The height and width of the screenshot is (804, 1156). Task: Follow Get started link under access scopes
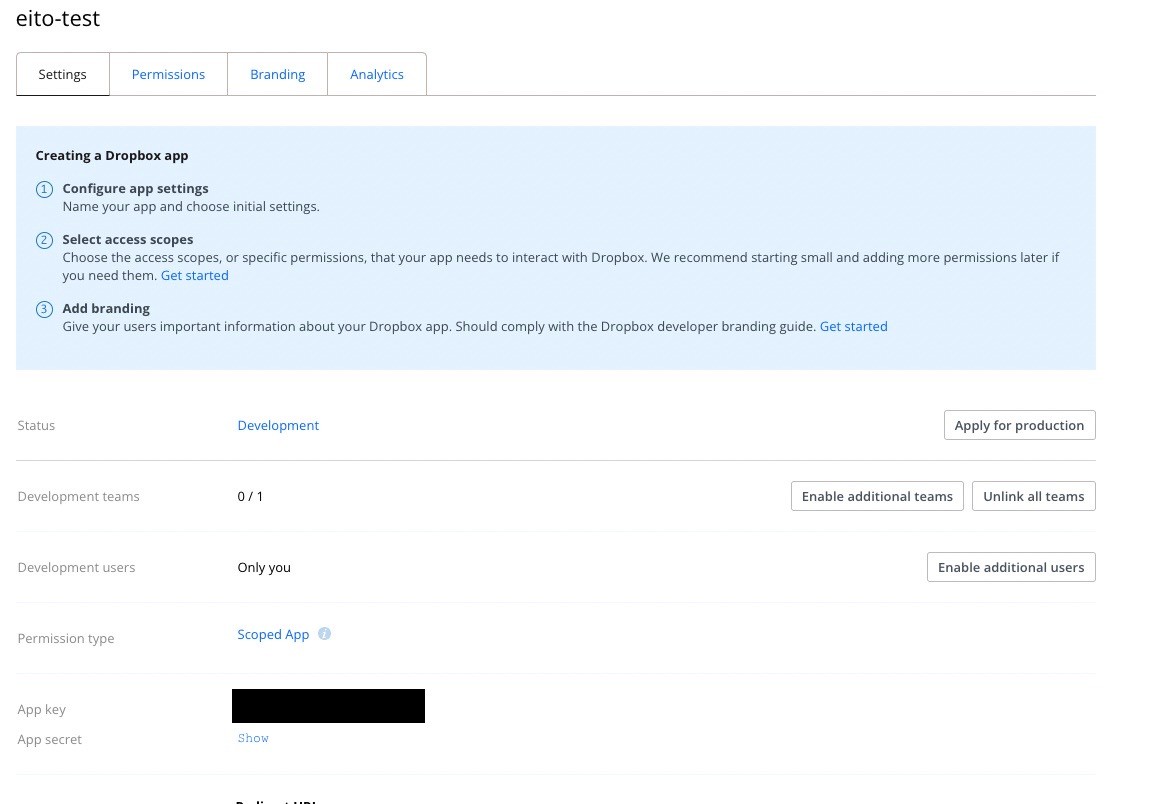click(x=195, y=276)
